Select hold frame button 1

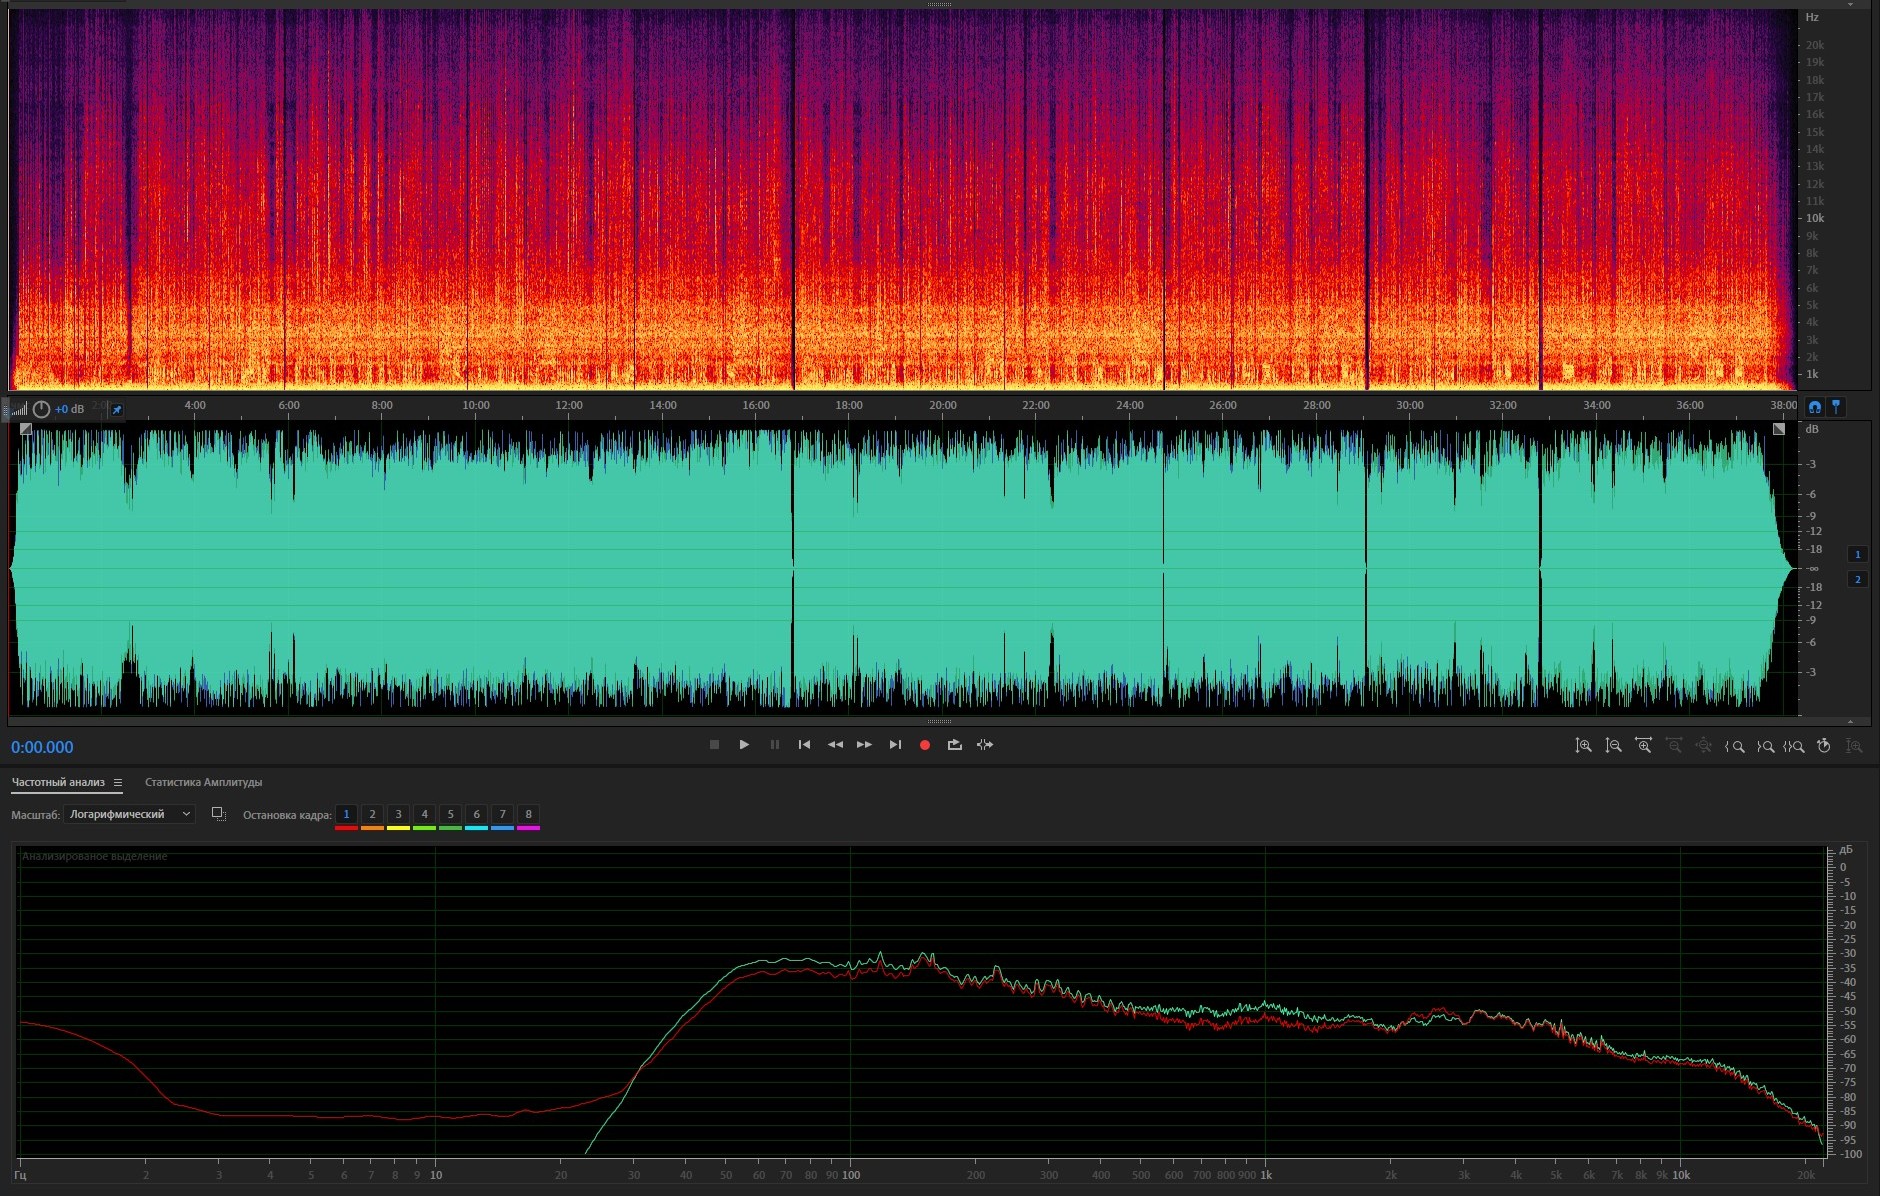(346, 814)
